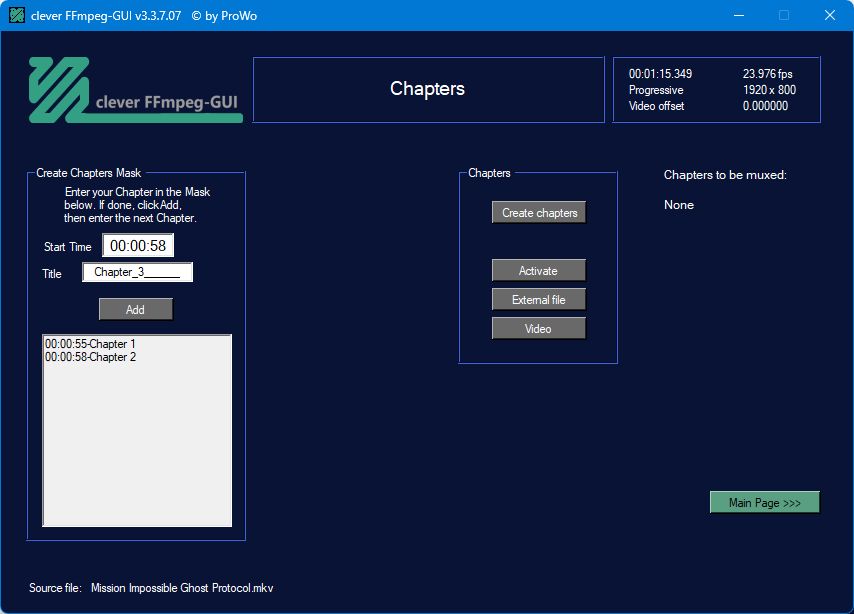Open the External file option
Screen dimensions: 854x614
[x=539, y=299]
